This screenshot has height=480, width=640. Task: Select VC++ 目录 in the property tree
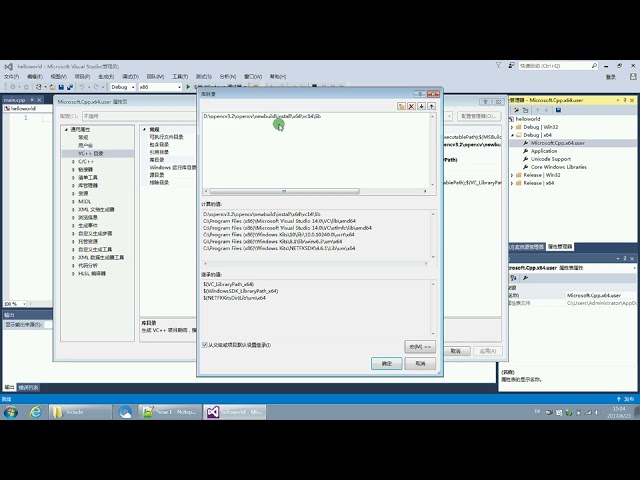[90, 153]
